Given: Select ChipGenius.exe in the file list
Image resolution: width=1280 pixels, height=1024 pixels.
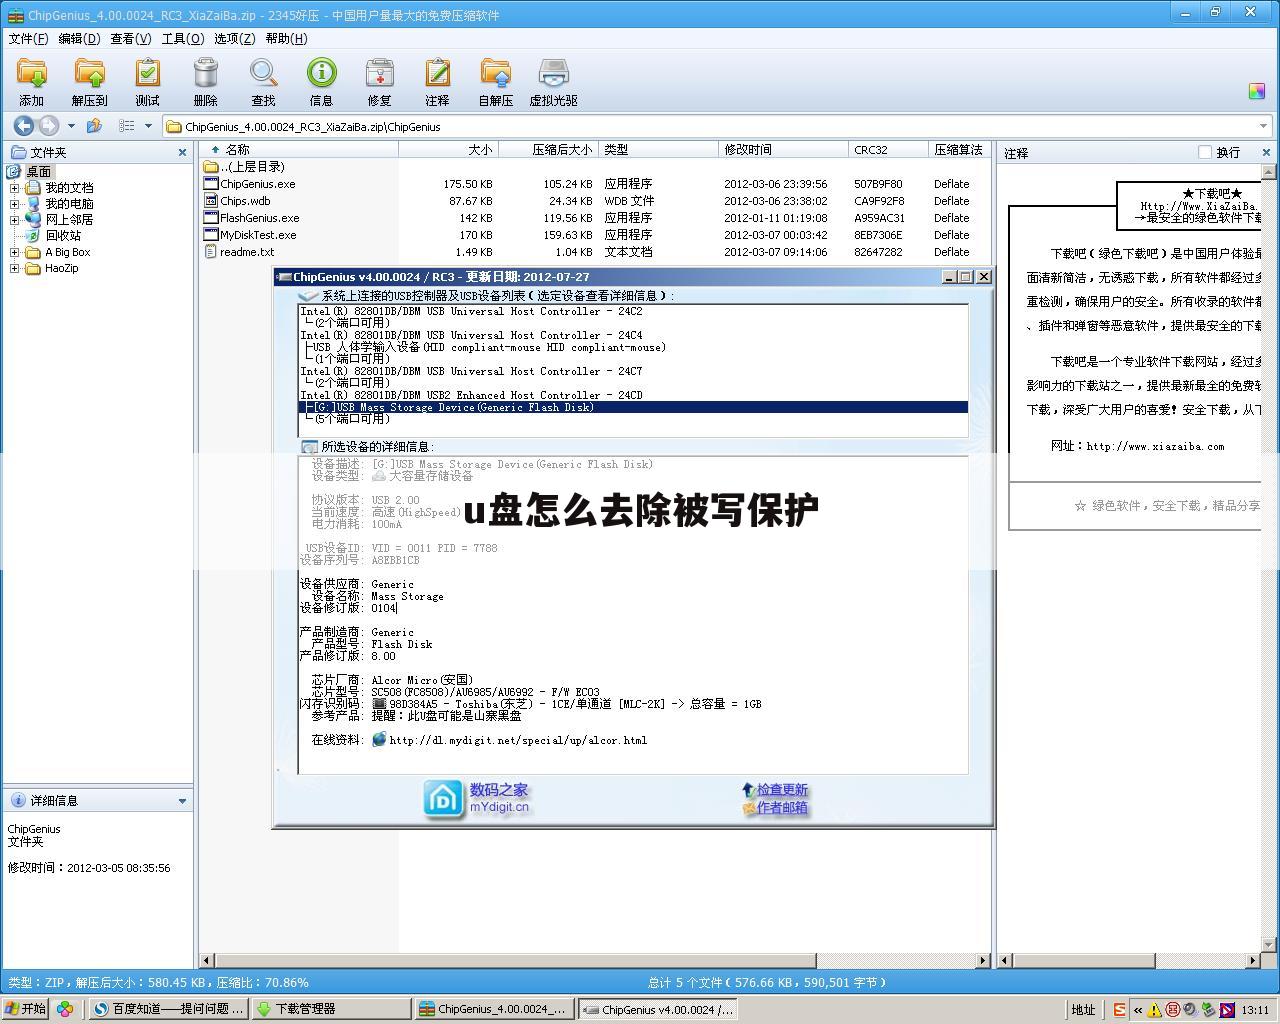Looking at the screenshot, I should coord(258,184).
